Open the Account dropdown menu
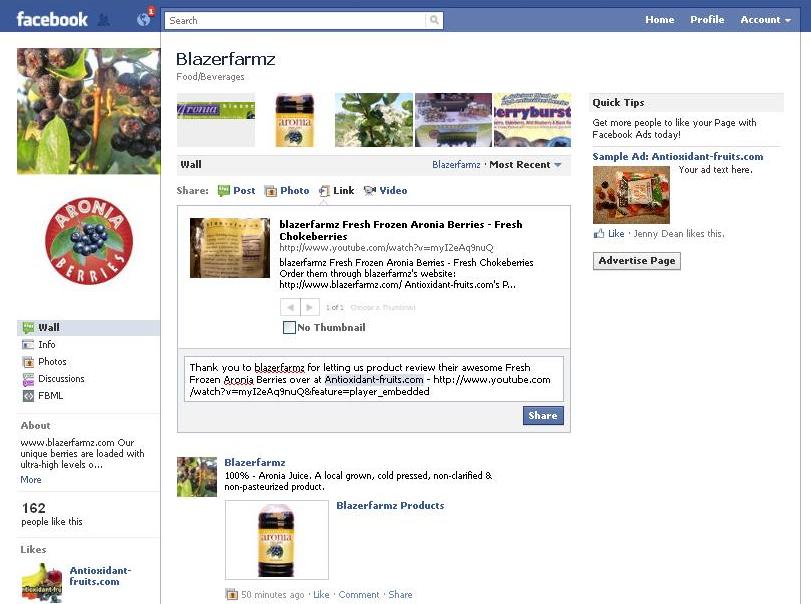 coord(765,20)
